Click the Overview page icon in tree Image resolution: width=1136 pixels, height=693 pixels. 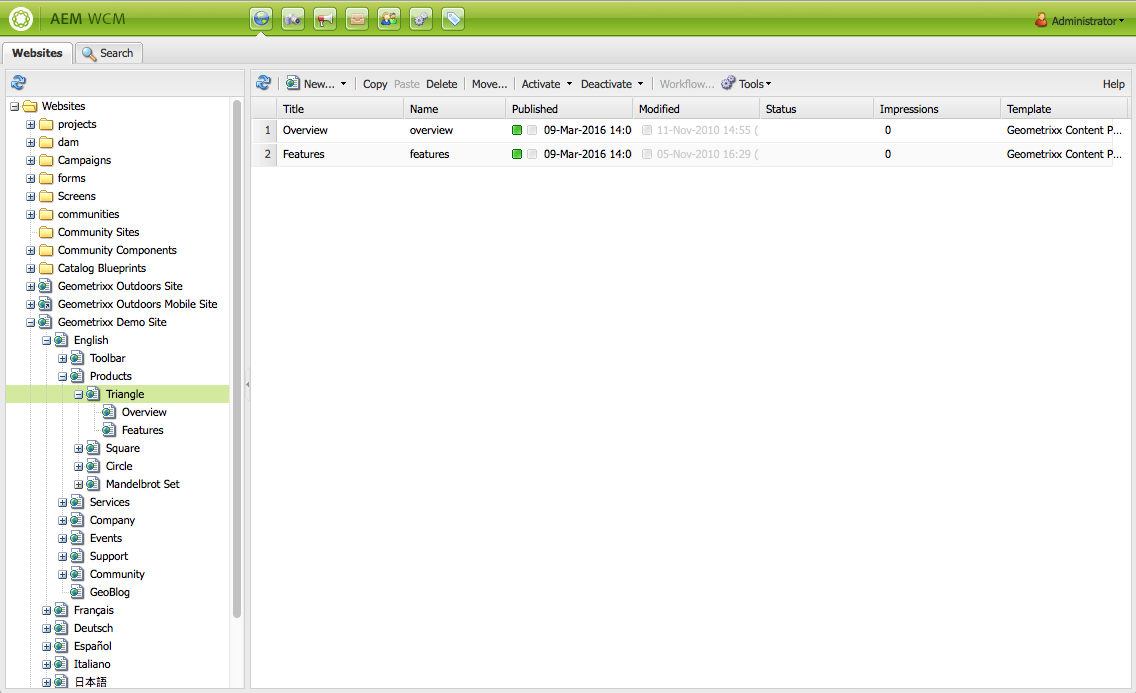109,412
